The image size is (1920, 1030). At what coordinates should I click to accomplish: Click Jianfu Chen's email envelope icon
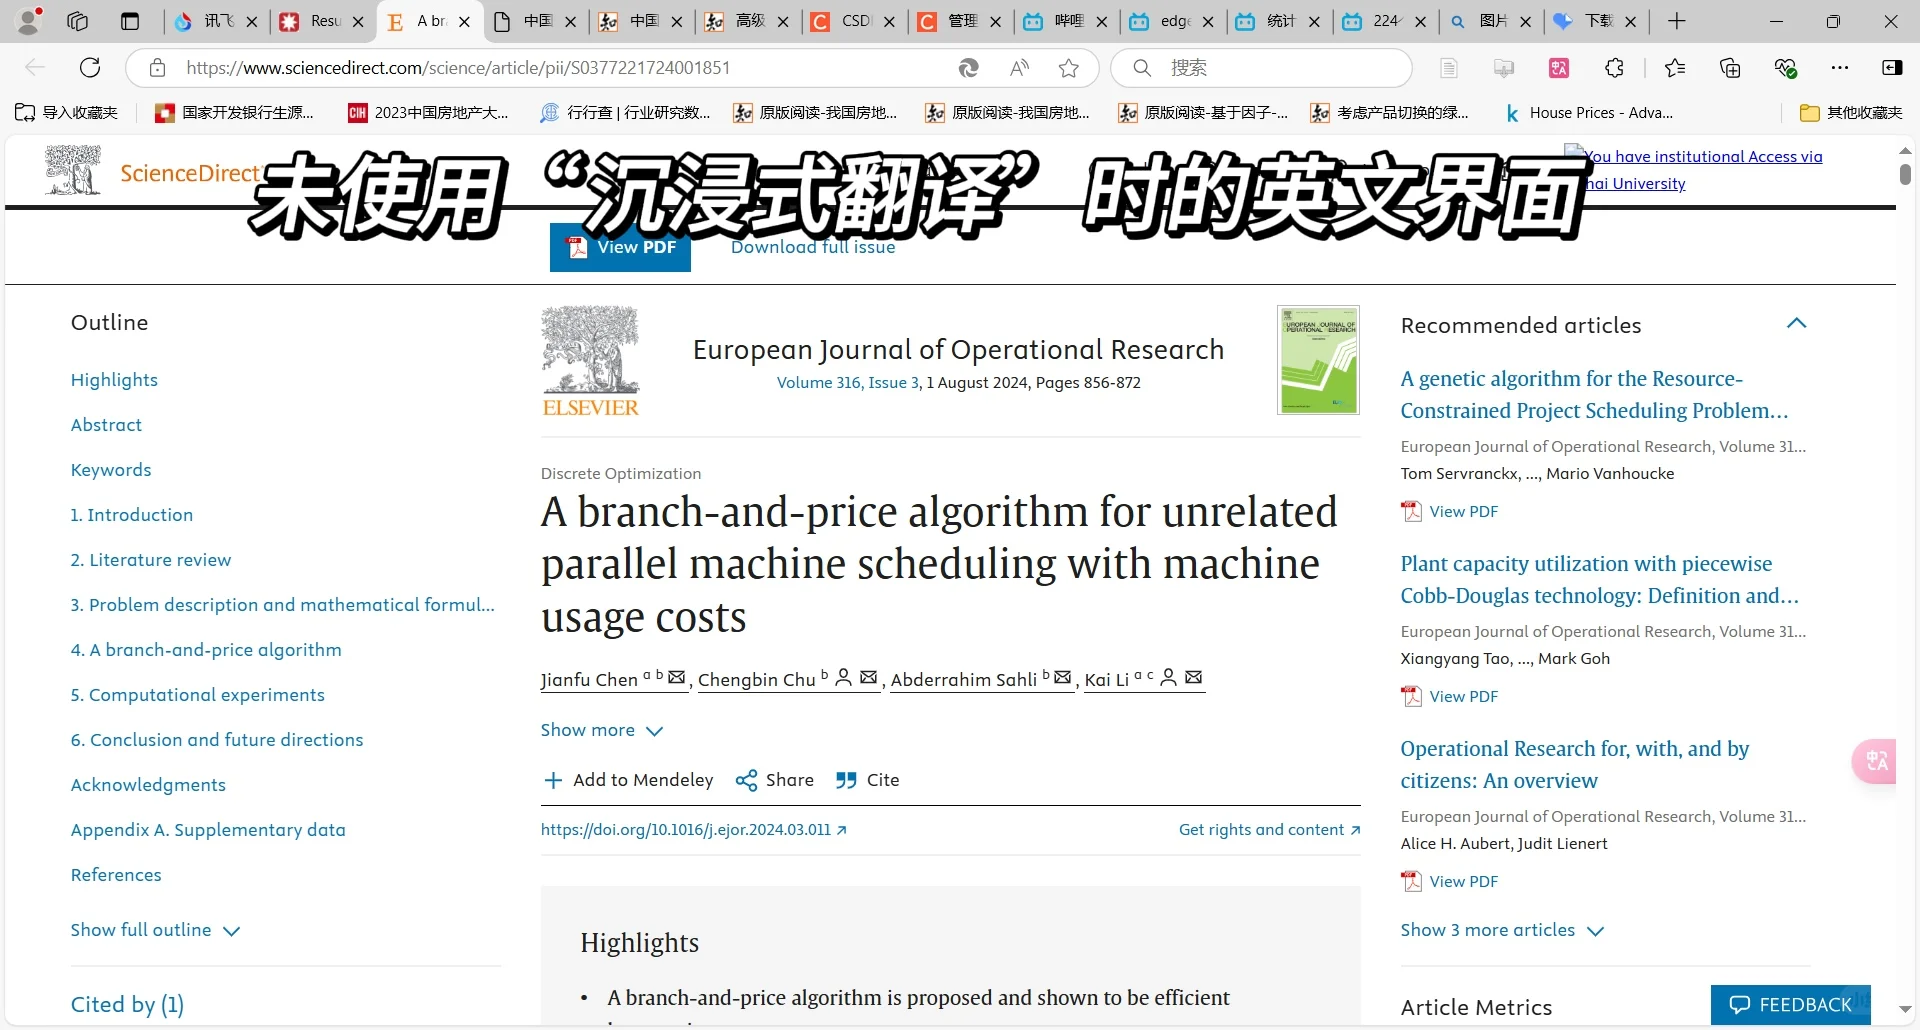[x=677, y=677]
